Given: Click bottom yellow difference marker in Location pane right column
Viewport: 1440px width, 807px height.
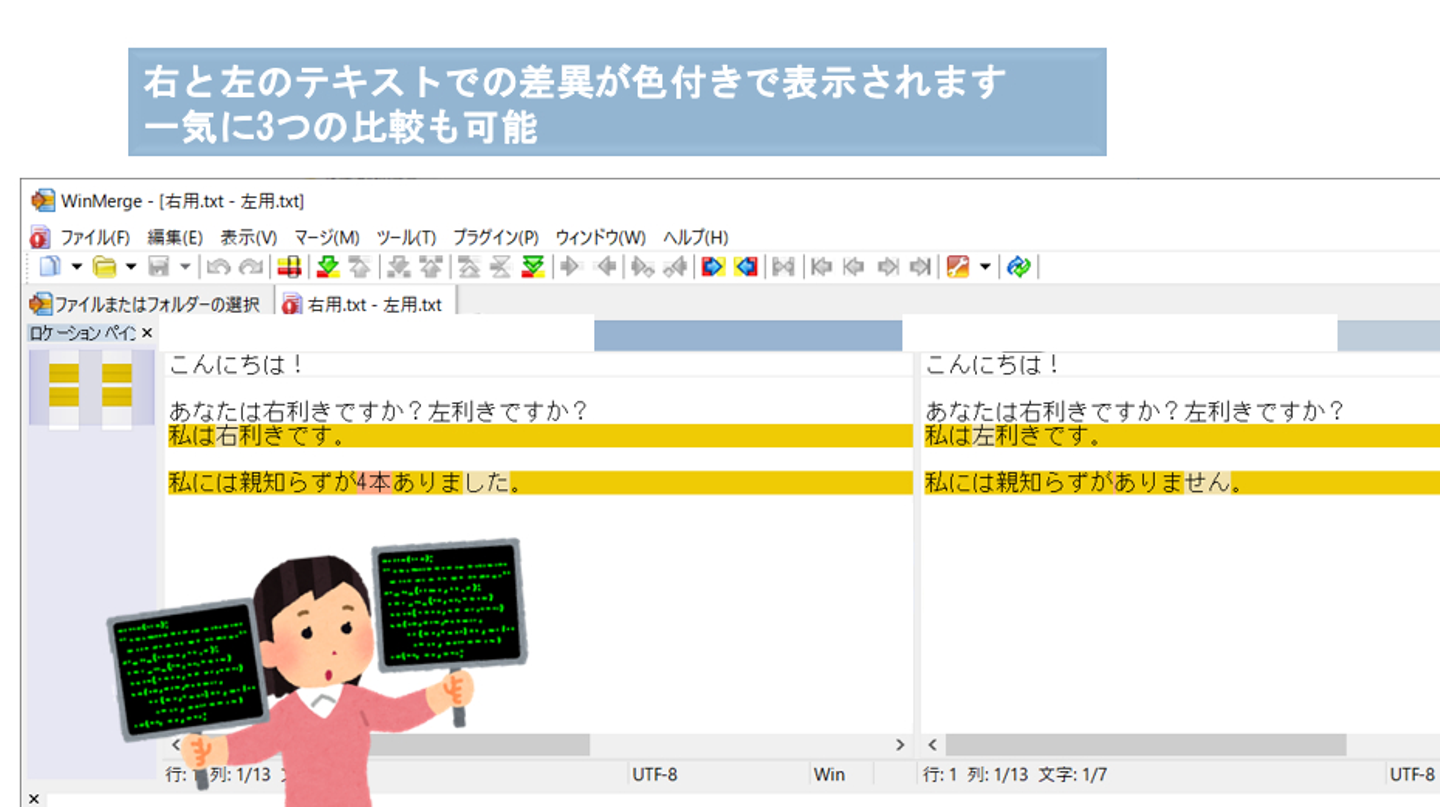Looking at the screenshot, I should [117, 397].
